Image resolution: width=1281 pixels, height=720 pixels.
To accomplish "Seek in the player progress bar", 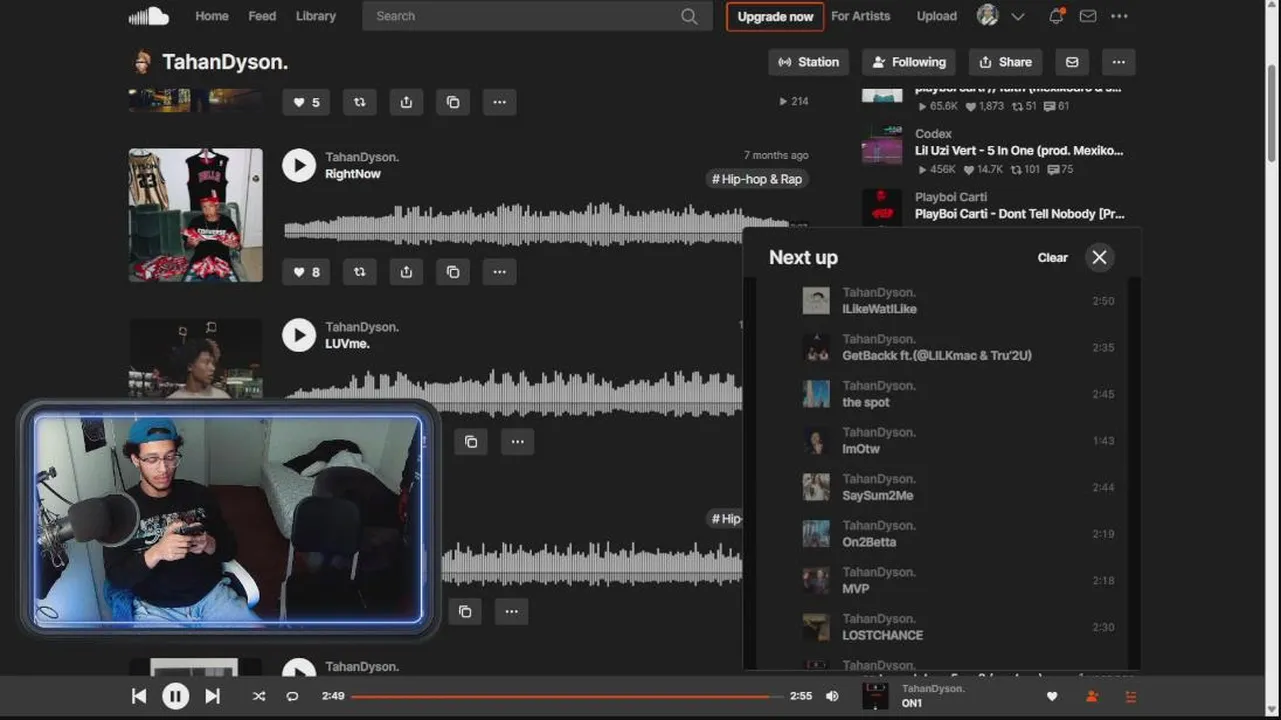I will (567, 696).
